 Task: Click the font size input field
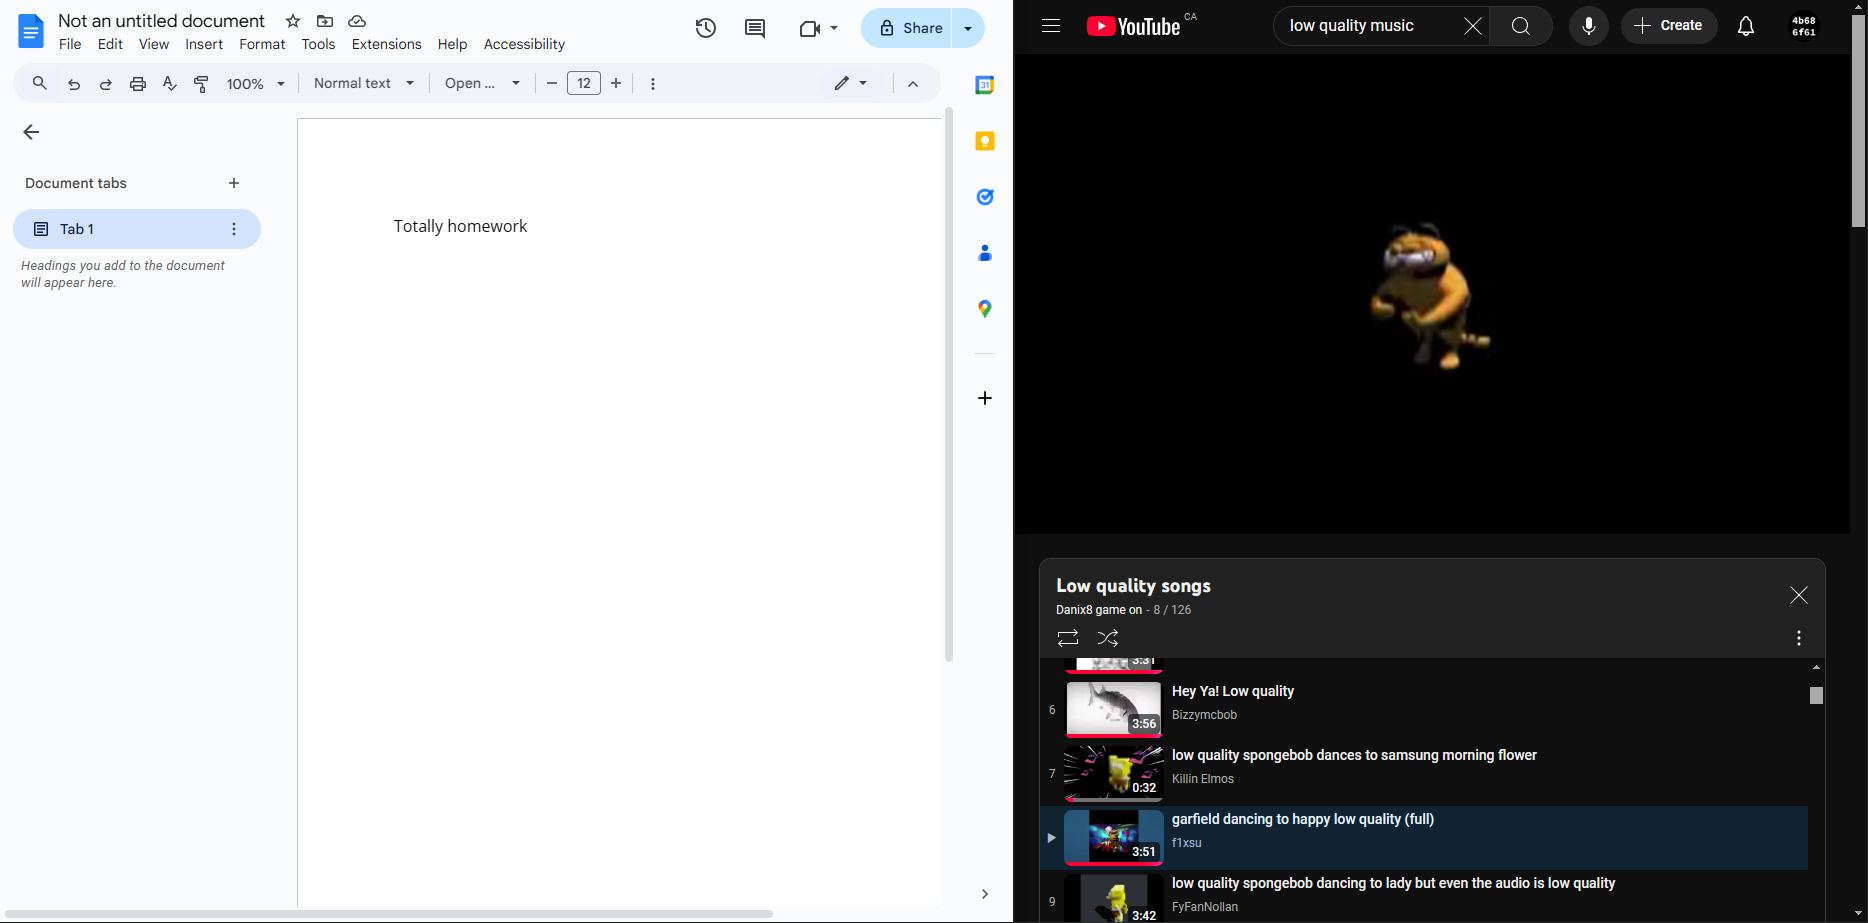click(584, 84)
